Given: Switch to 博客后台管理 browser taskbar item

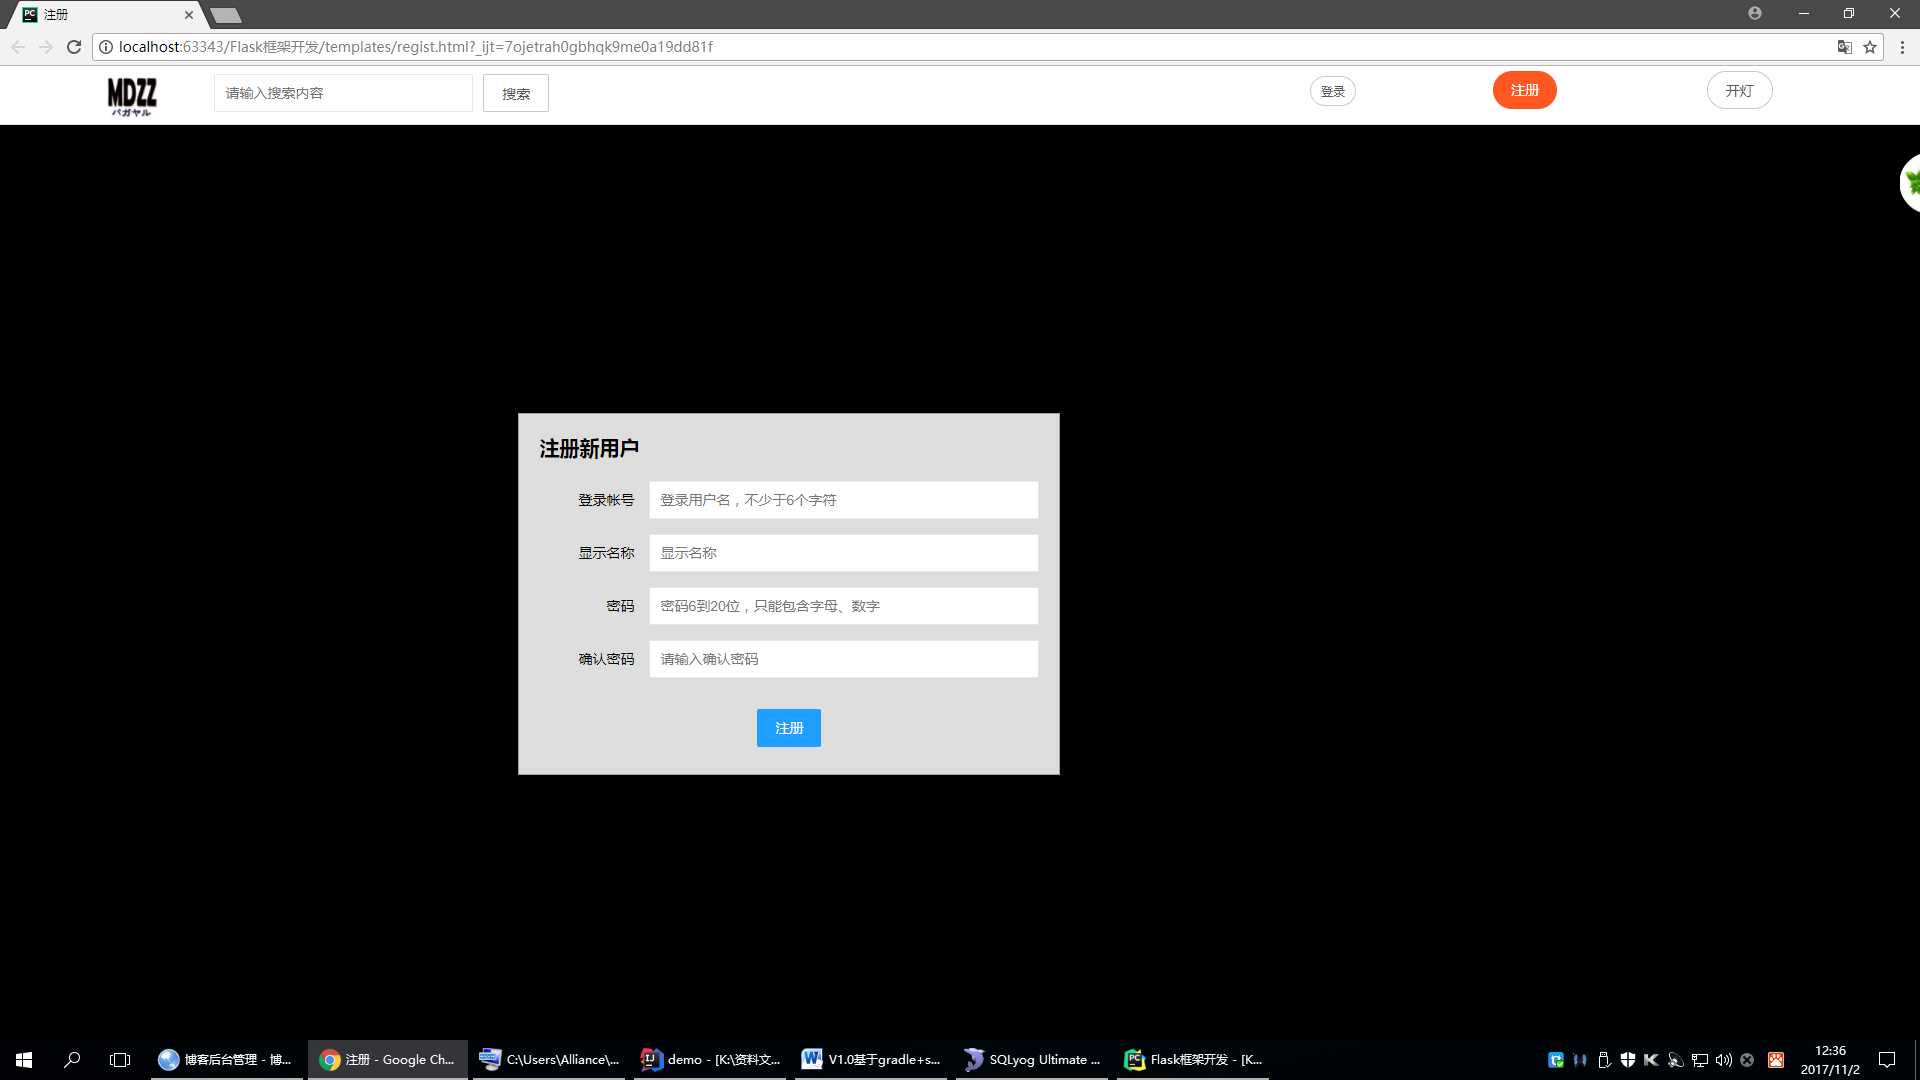Looking at the screenshot, I should click(x=227, y=1060).
